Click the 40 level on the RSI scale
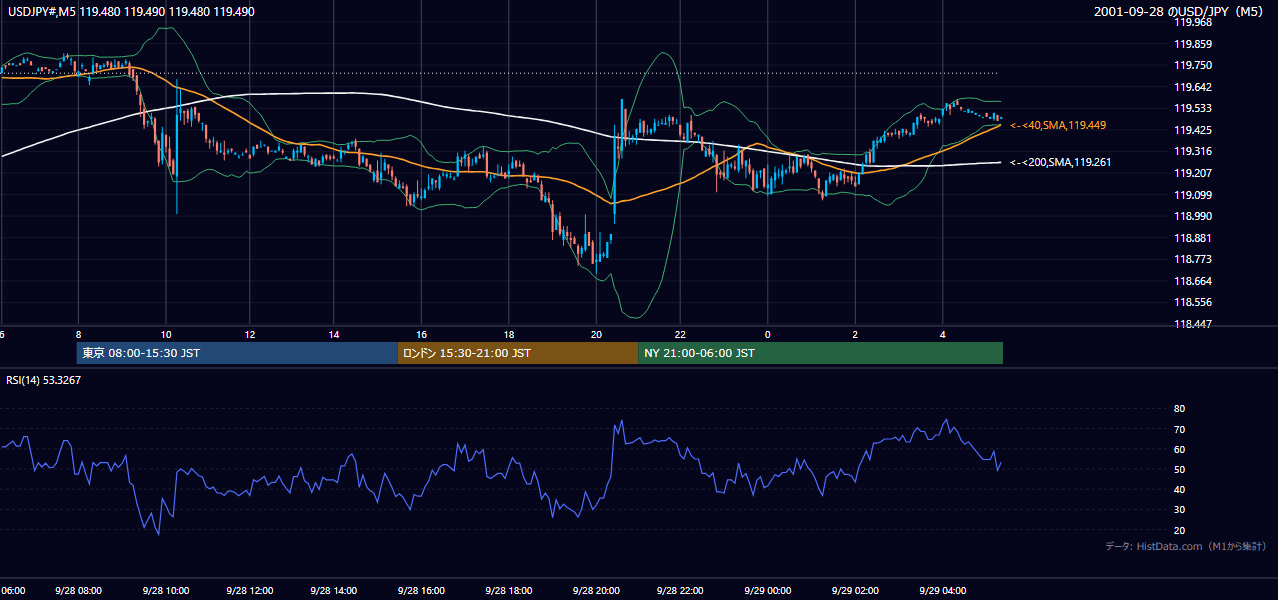1278x600 pixels. tap(1179, 489)
